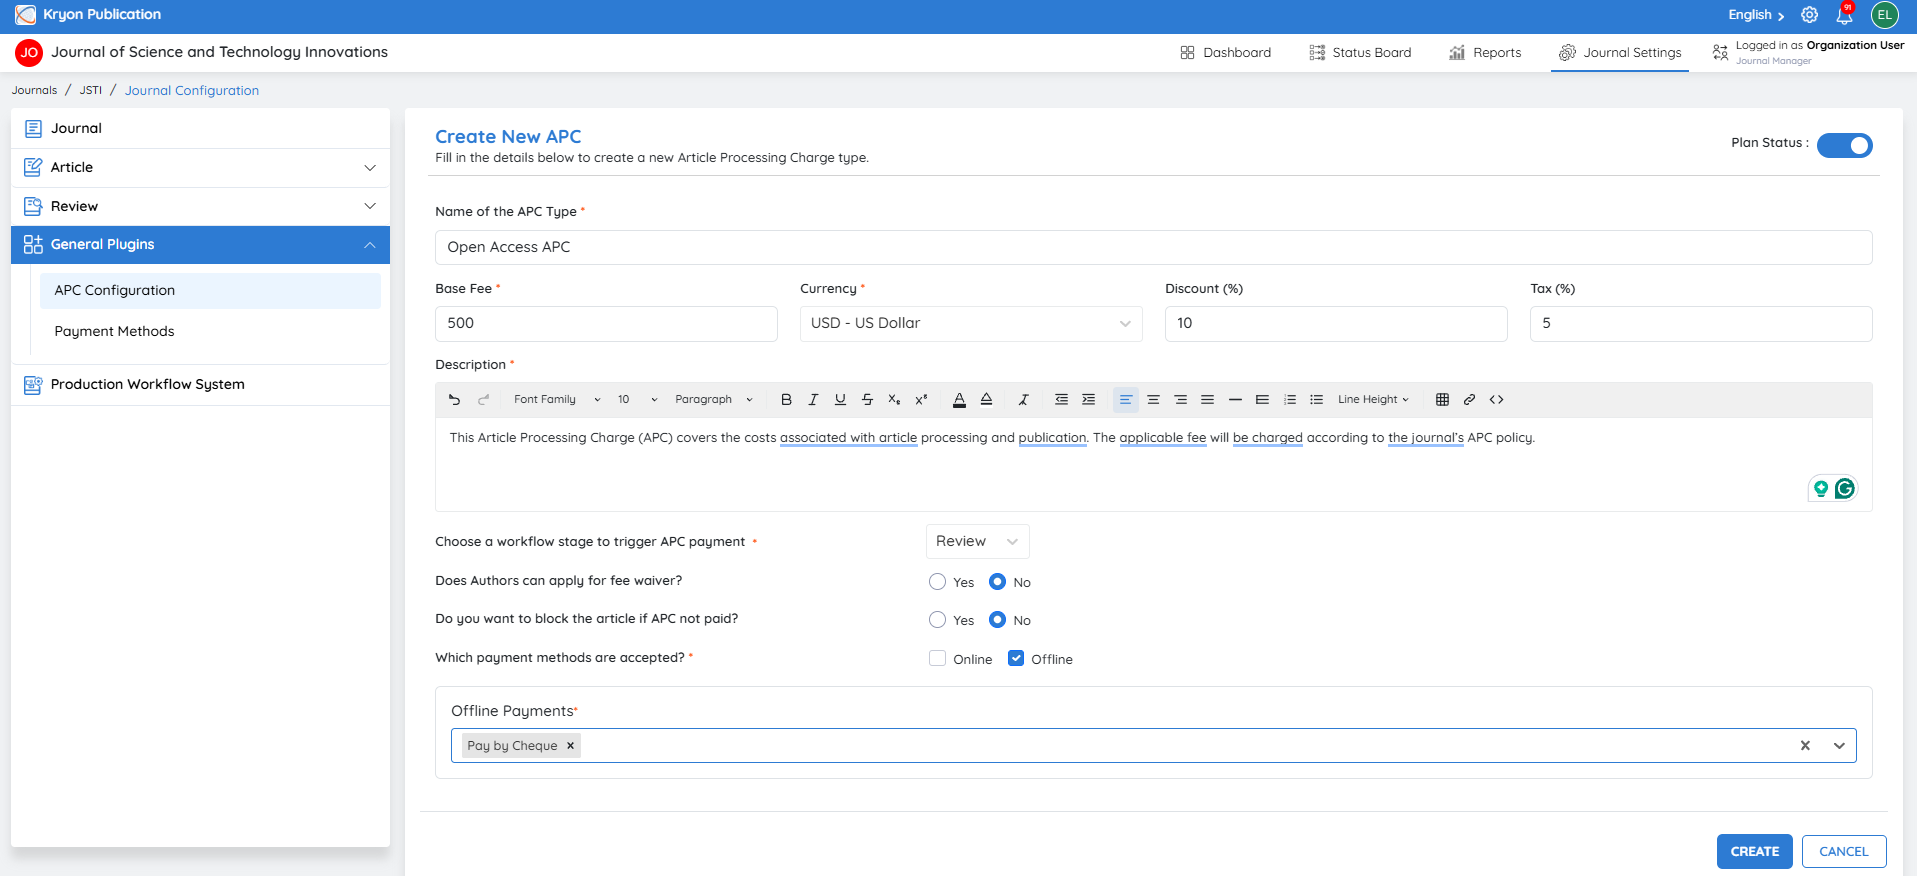This screenshot has width=1917, height=876.
Task: Increase indent in description editor
Action: [x=1088, y=400]
